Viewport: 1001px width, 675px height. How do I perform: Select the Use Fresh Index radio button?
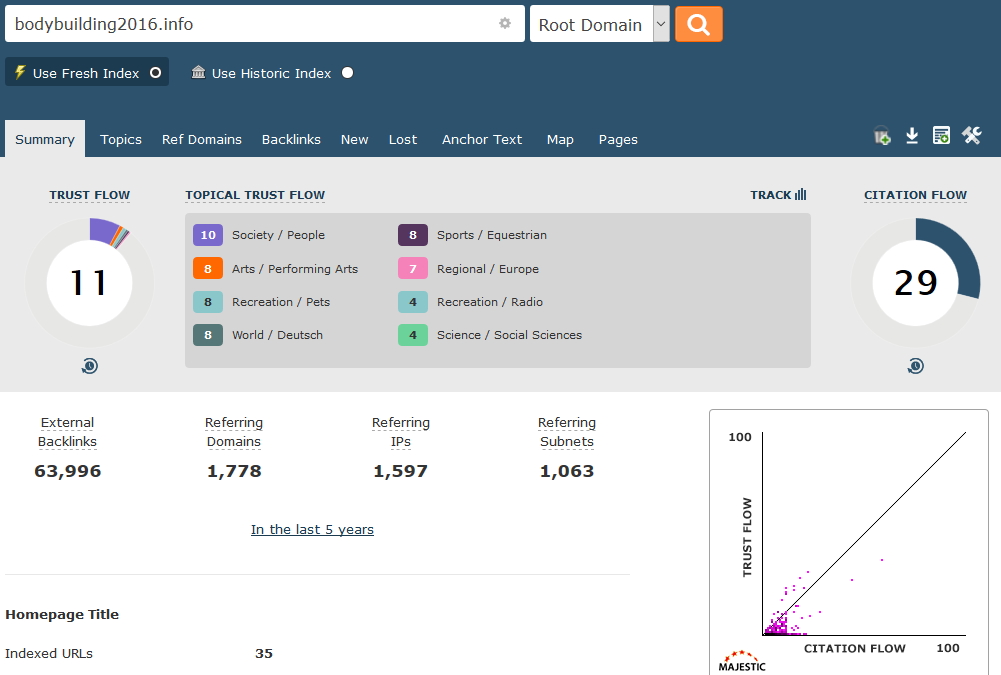[155, 73]
